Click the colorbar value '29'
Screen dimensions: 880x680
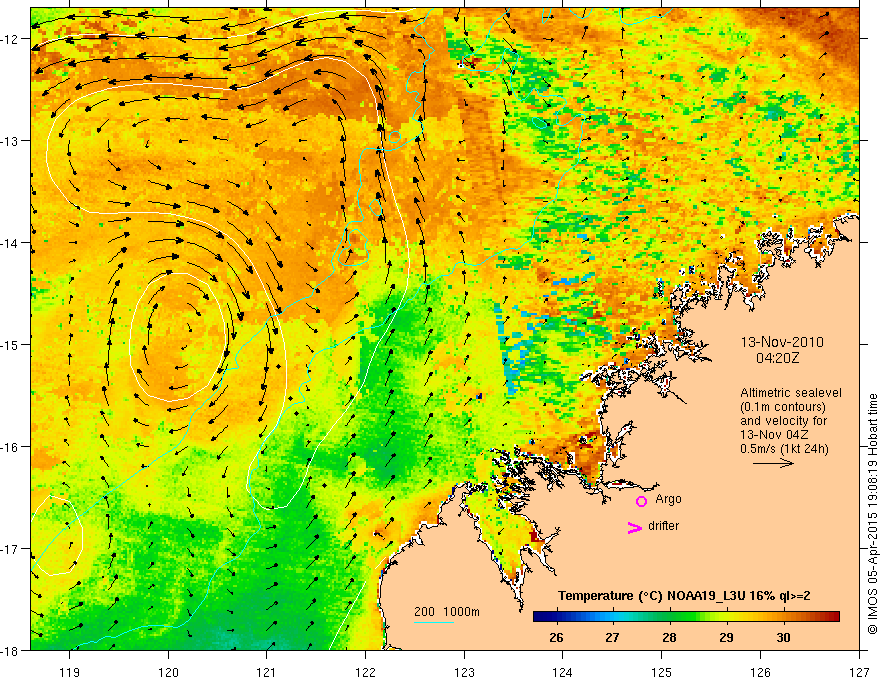(726, 637)
